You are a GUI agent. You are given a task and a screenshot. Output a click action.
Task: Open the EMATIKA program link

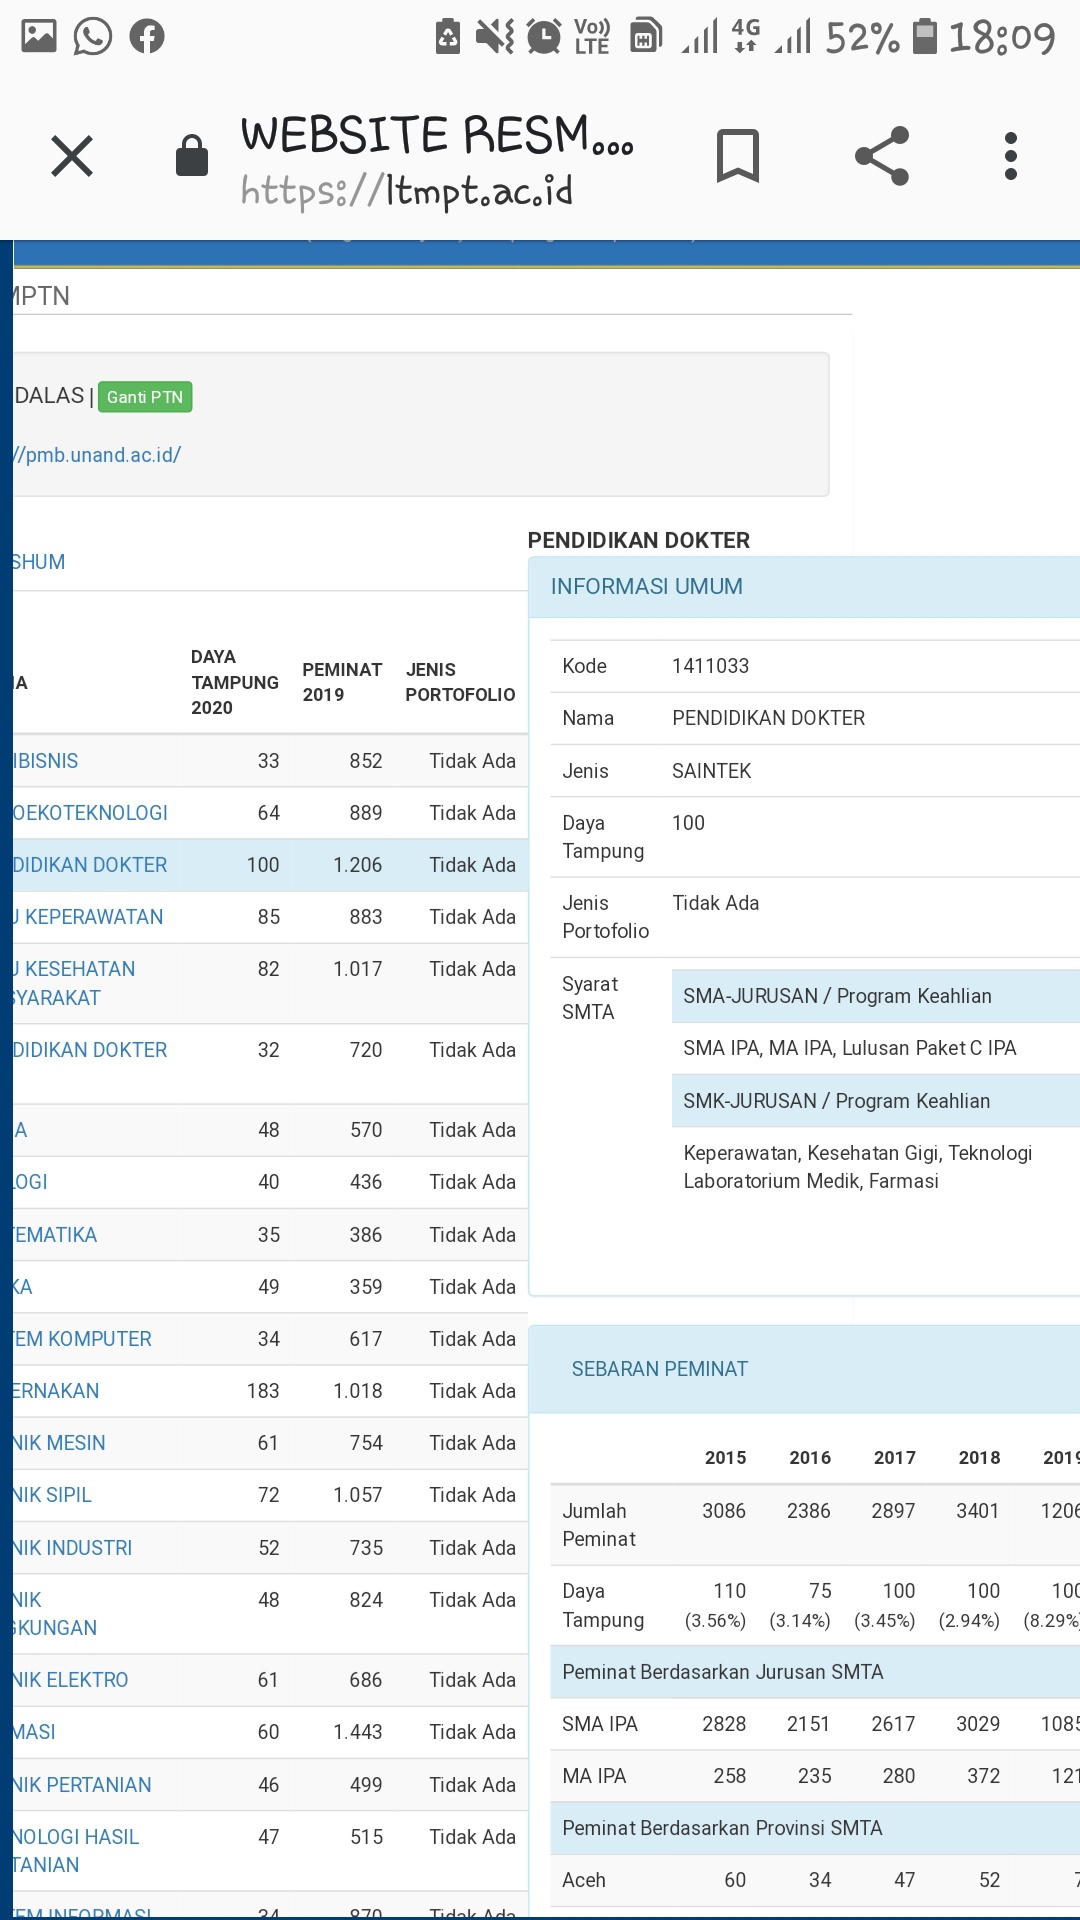(x=56, y=1235)
